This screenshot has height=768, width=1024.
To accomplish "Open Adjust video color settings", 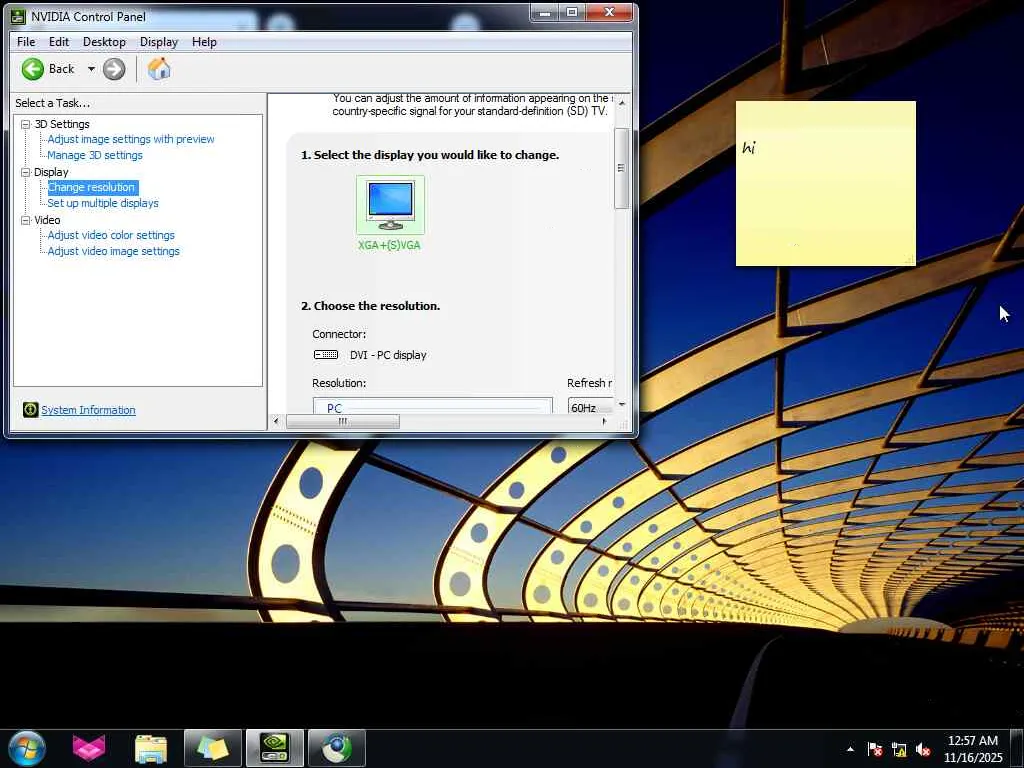I will pyautogui.click(x=111, y=235).
